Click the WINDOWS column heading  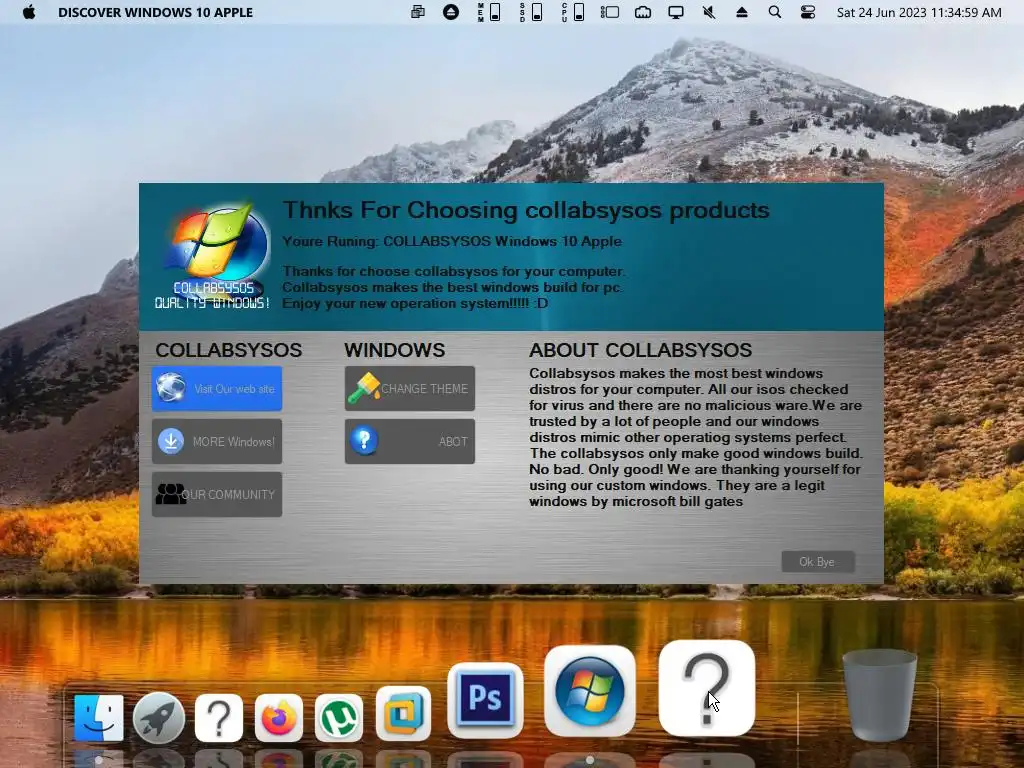(x=394, y=350)
